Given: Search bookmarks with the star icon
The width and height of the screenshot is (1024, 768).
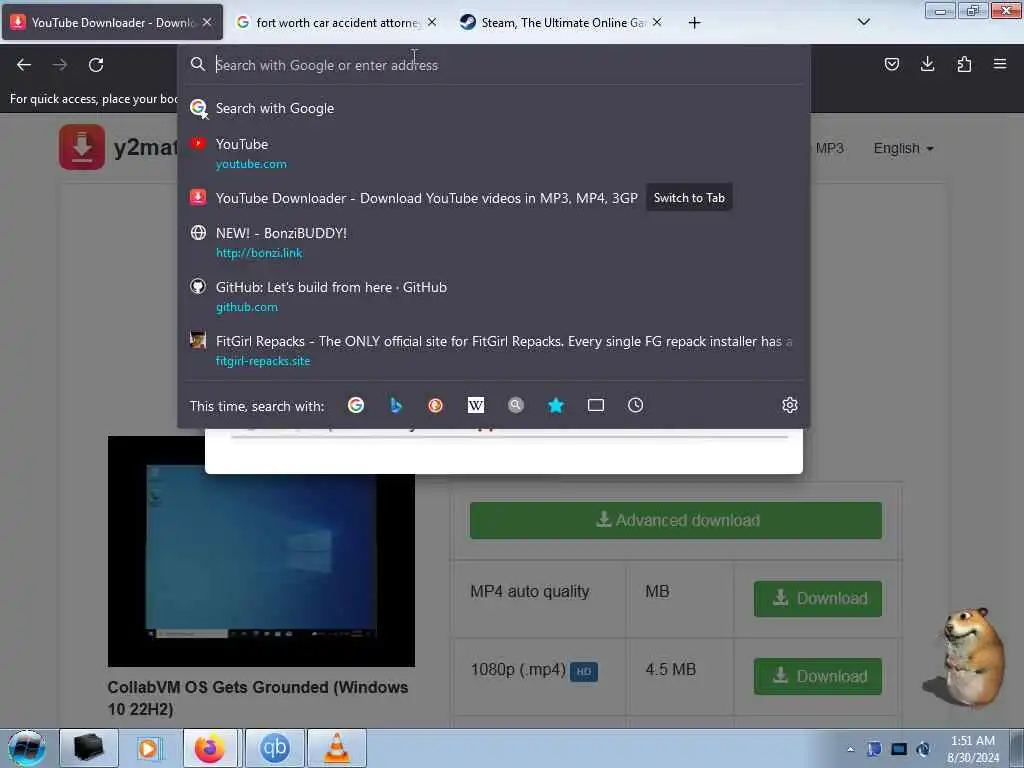Looking at the screenshot, I should (556, 406).
